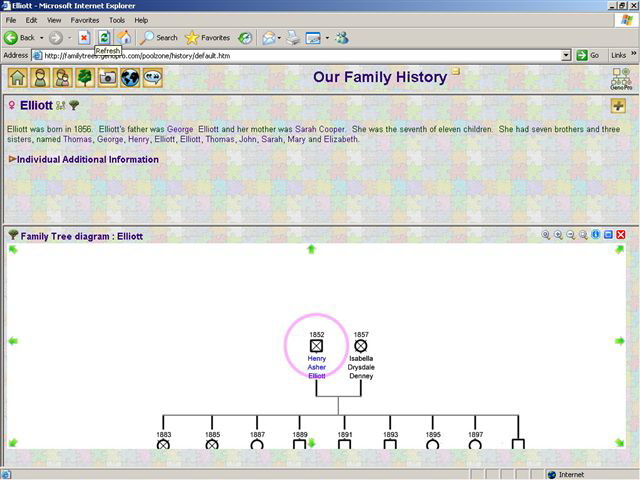Screen dimensions: 640x480
Task: Click the browser Refresh button
Action: 104,37
